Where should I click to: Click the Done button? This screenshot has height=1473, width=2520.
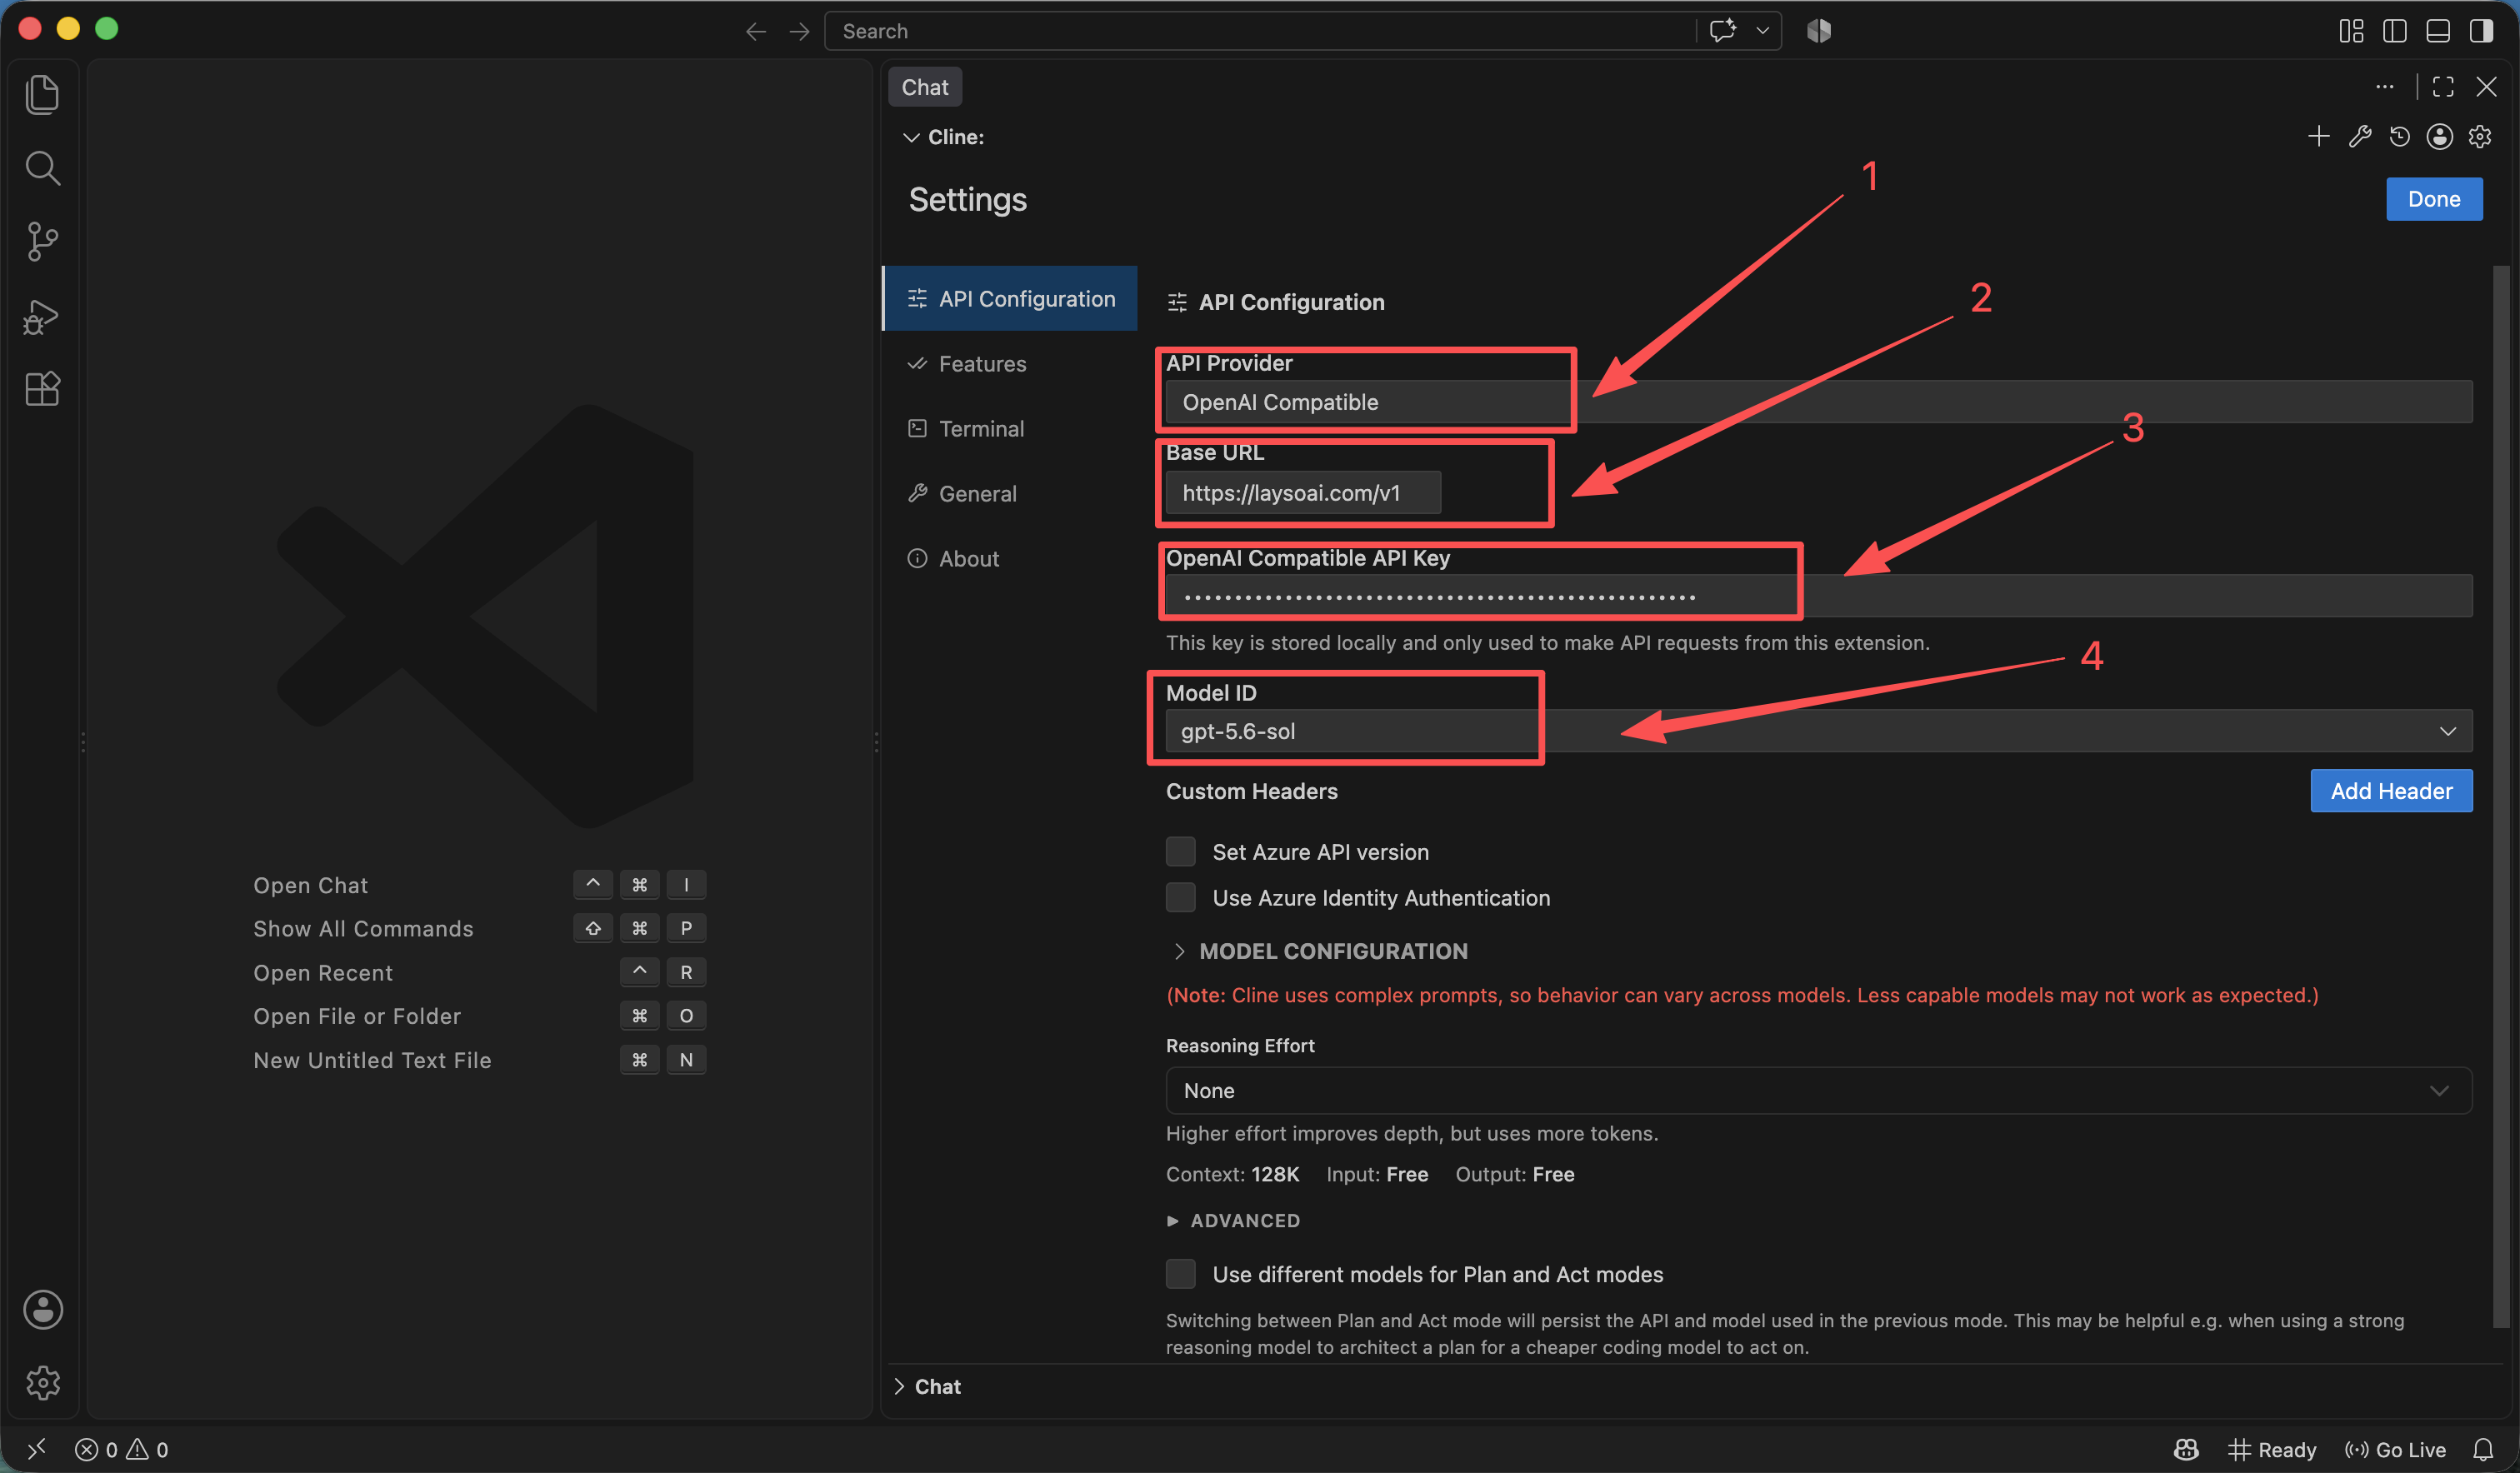point(2434,199)
